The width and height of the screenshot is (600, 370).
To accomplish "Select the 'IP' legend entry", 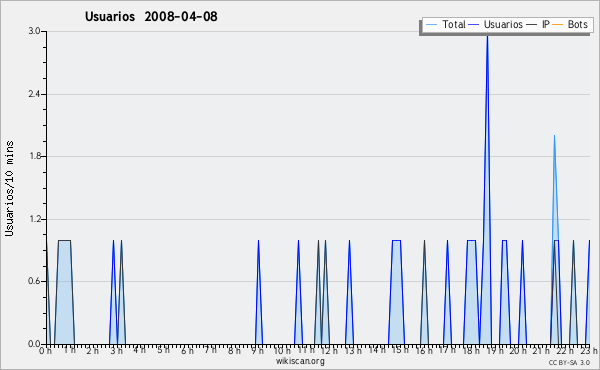I will coord(538,24).
